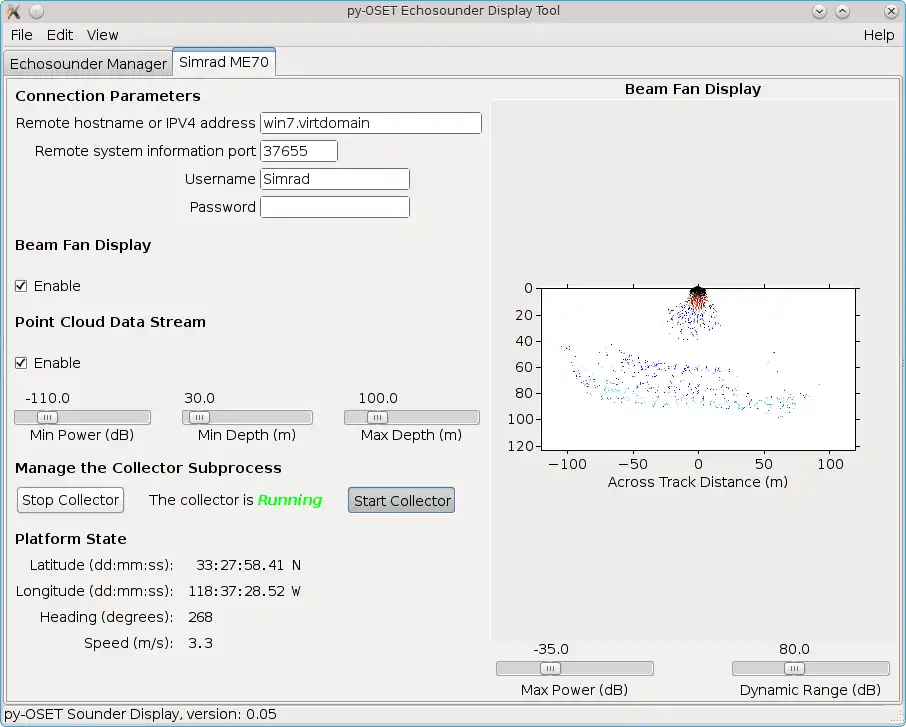The image size is (906, 727).
Task: Click inside the beam fan plot area
Action: click(698, 369)
